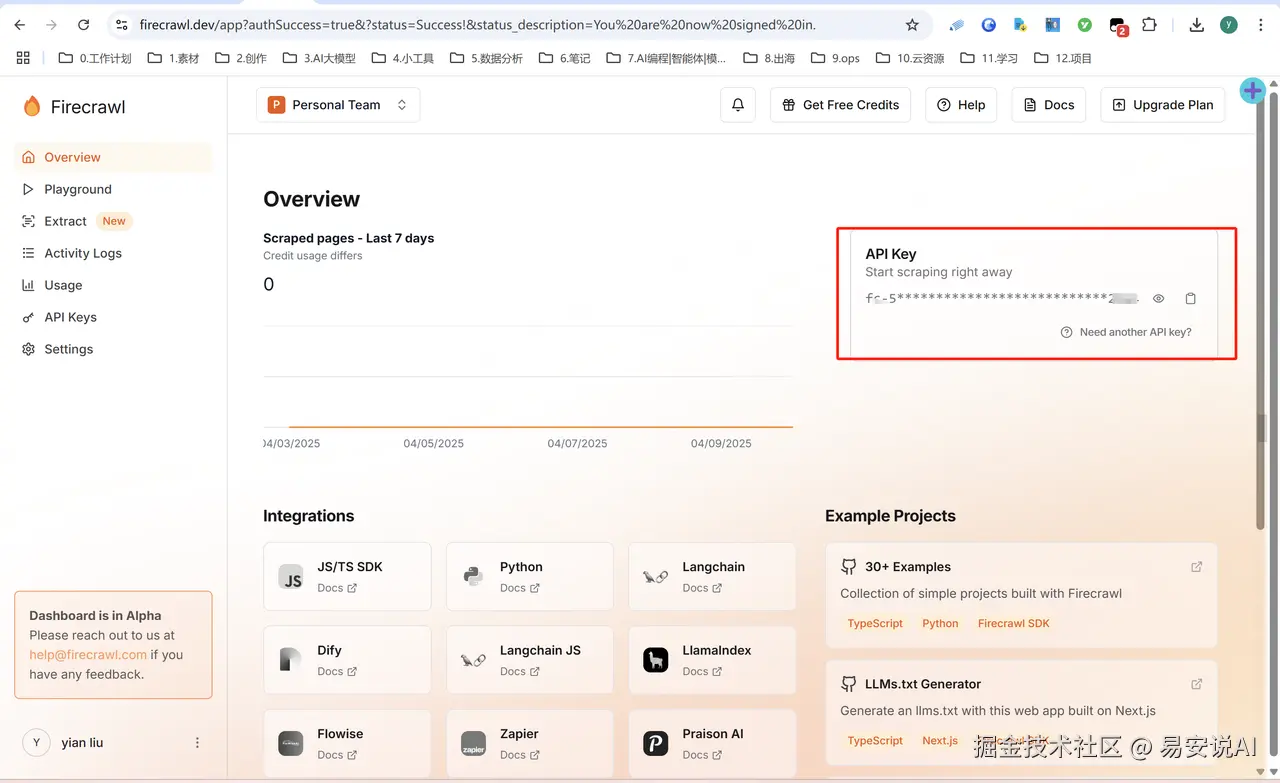Click the Firecrawl flame logo
The image size is (1280, 783).
(x=32, y=107)
